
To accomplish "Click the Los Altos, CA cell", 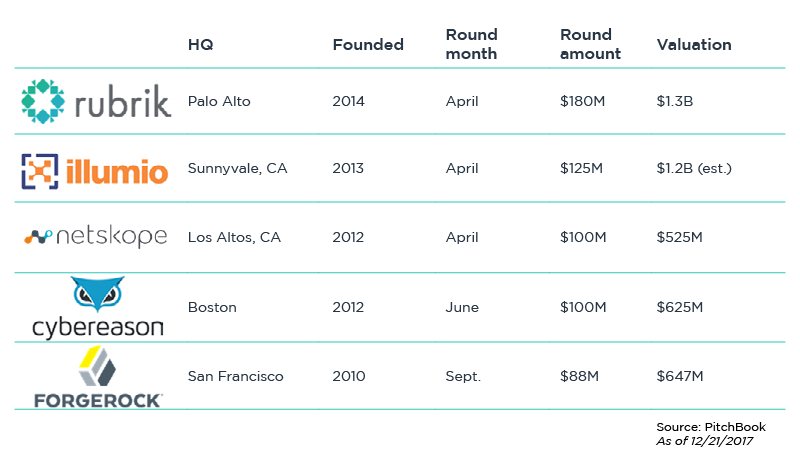I will tap(234, 237).
